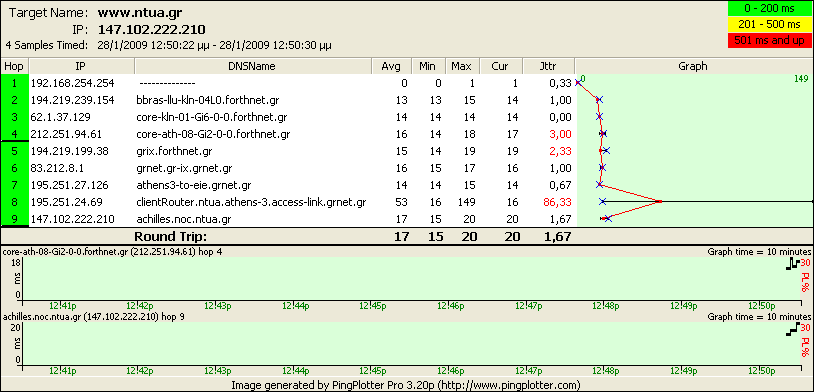Click athens3-to-eie.grnet.gr DNS name

coord(194,185)
